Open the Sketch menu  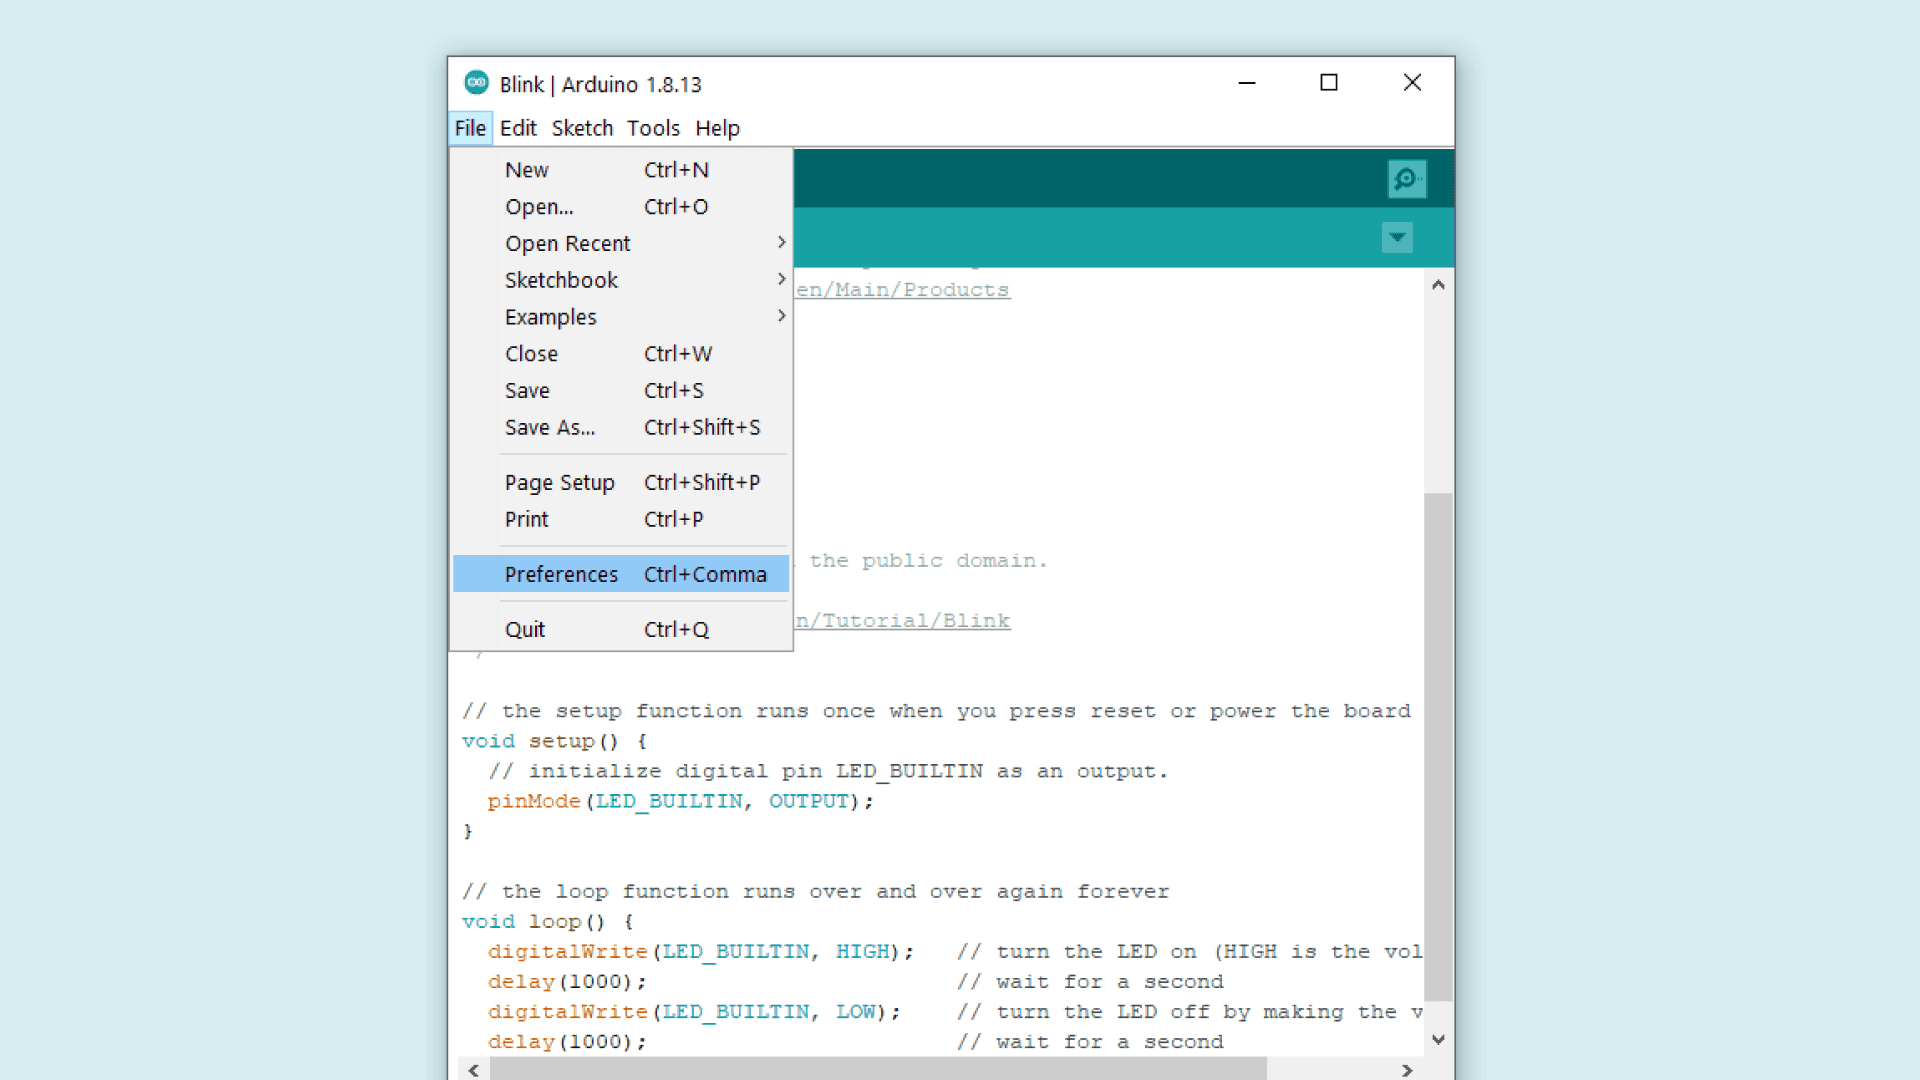point(582,128)
